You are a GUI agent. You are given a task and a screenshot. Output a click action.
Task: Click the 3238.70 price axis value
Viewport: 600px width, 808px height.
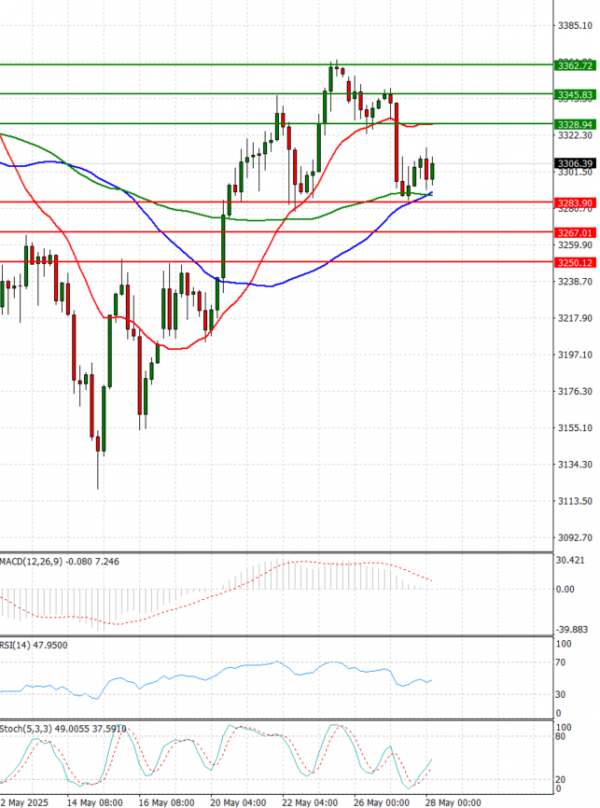tap(575, 281)
